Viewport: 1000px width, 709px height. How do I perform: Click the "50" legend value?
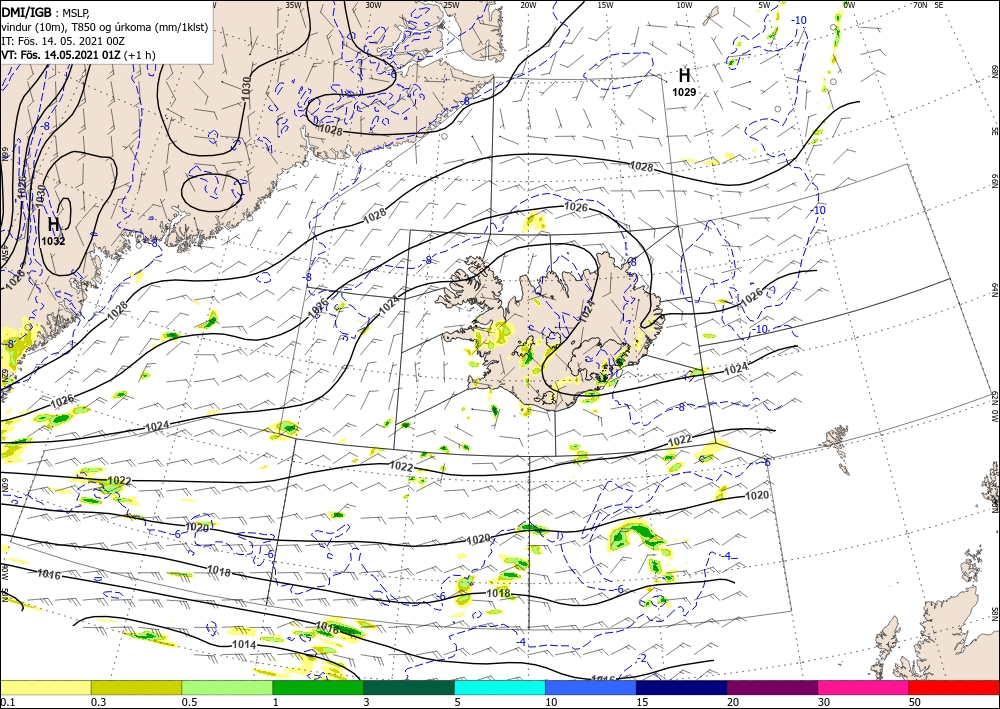tap(915, 702)
